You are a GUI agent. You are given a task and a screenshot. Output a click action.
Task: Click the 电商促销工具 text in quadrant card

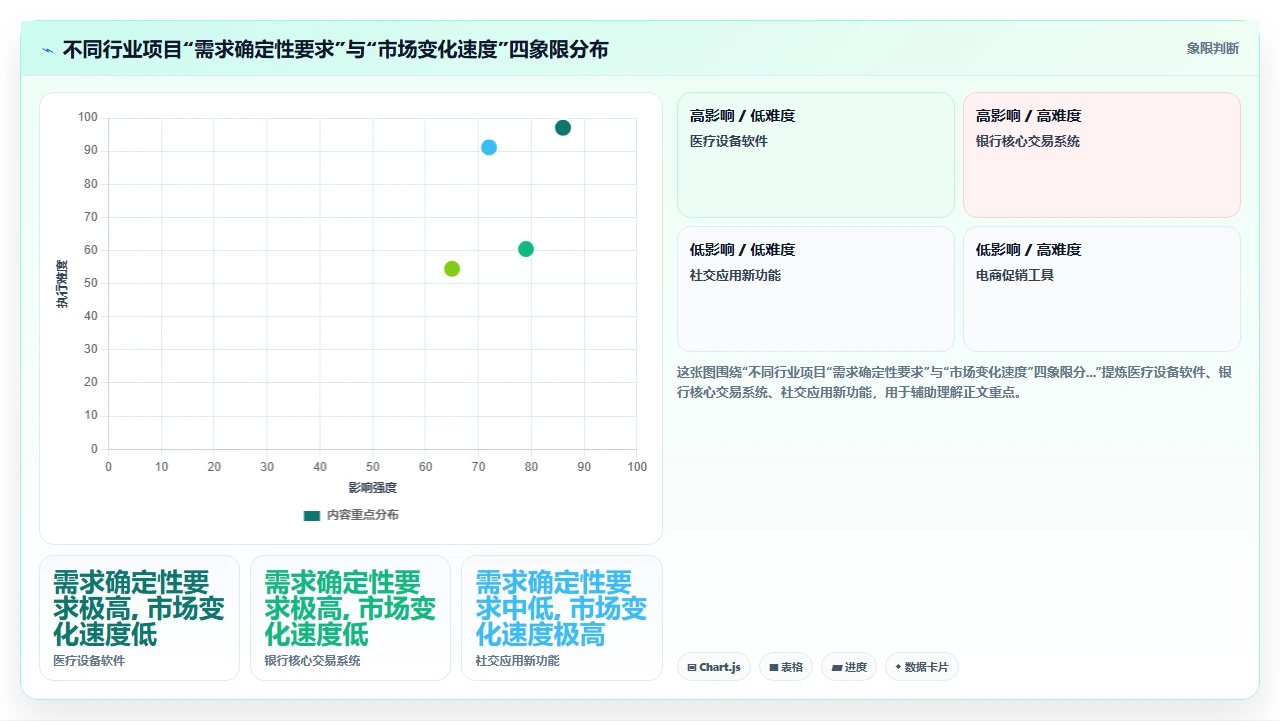1015,275
